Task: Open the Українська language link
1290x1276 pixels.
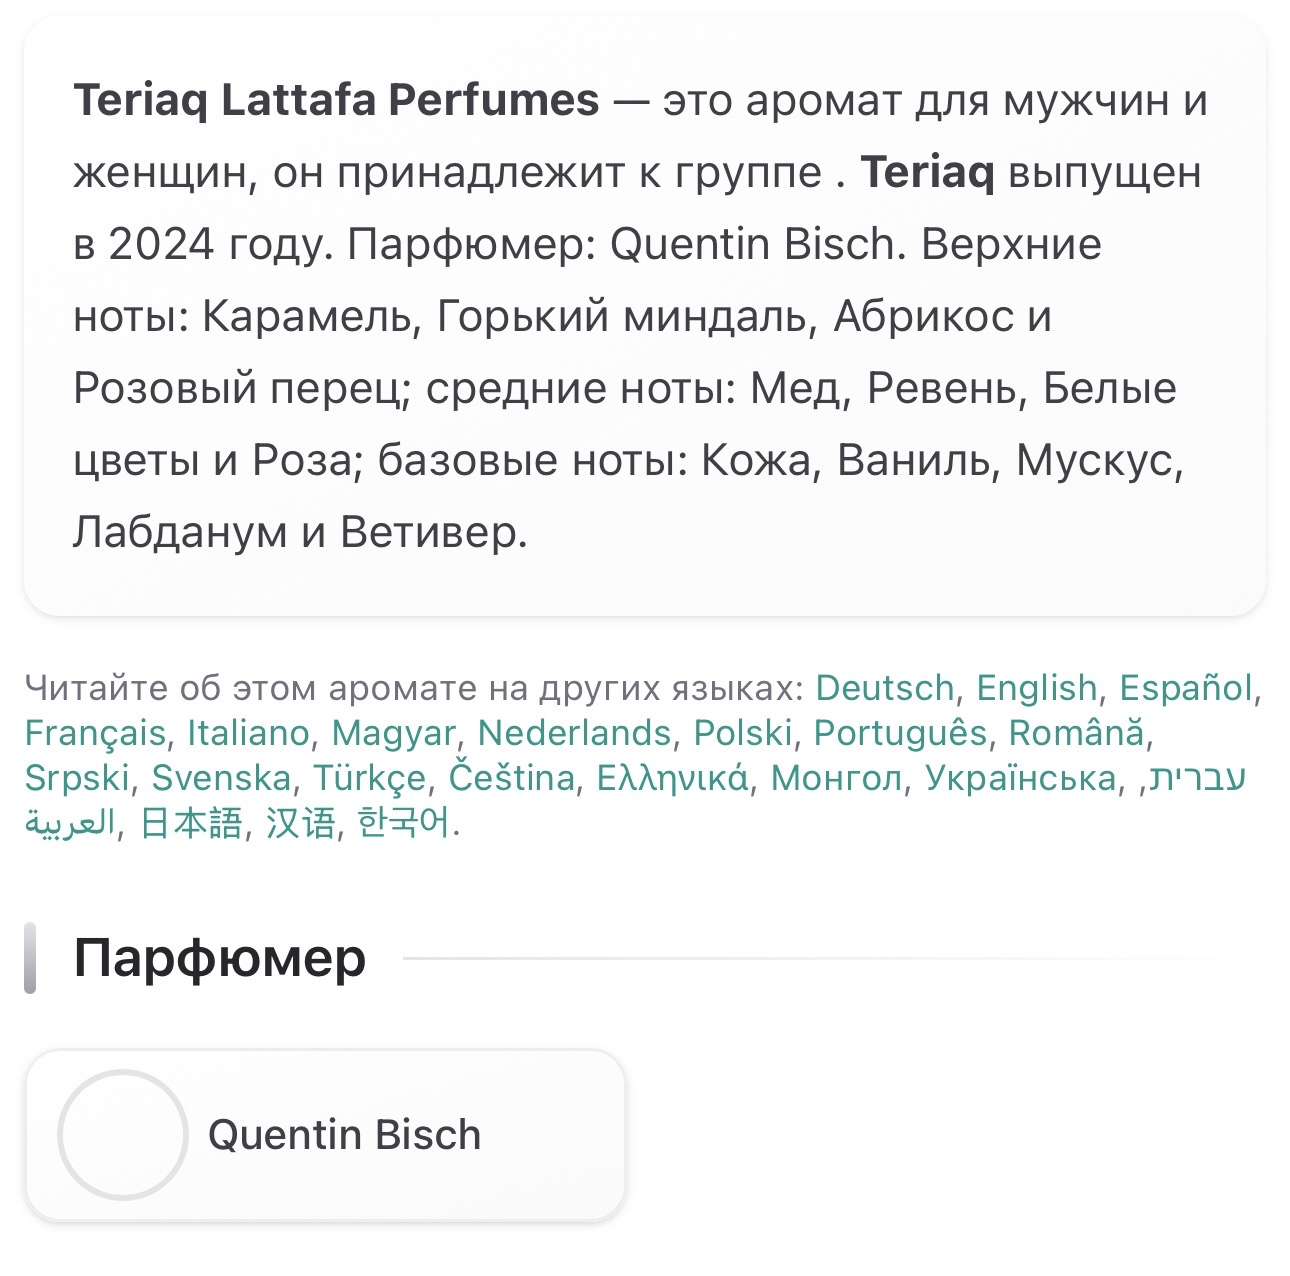Action: point(1020,778)
